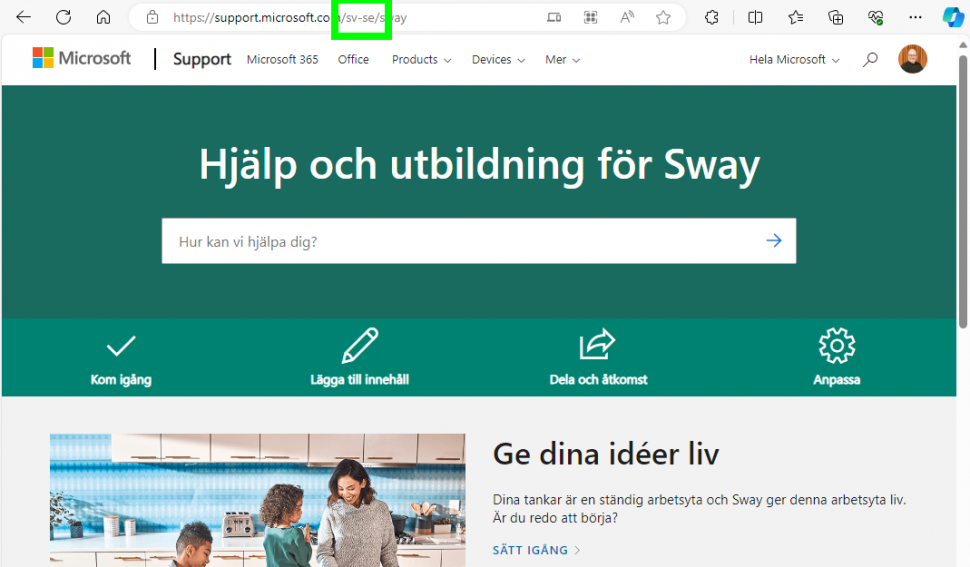970x567 pixels.
Task: Open the Kom igång label
Action: (x=121, y=380)
